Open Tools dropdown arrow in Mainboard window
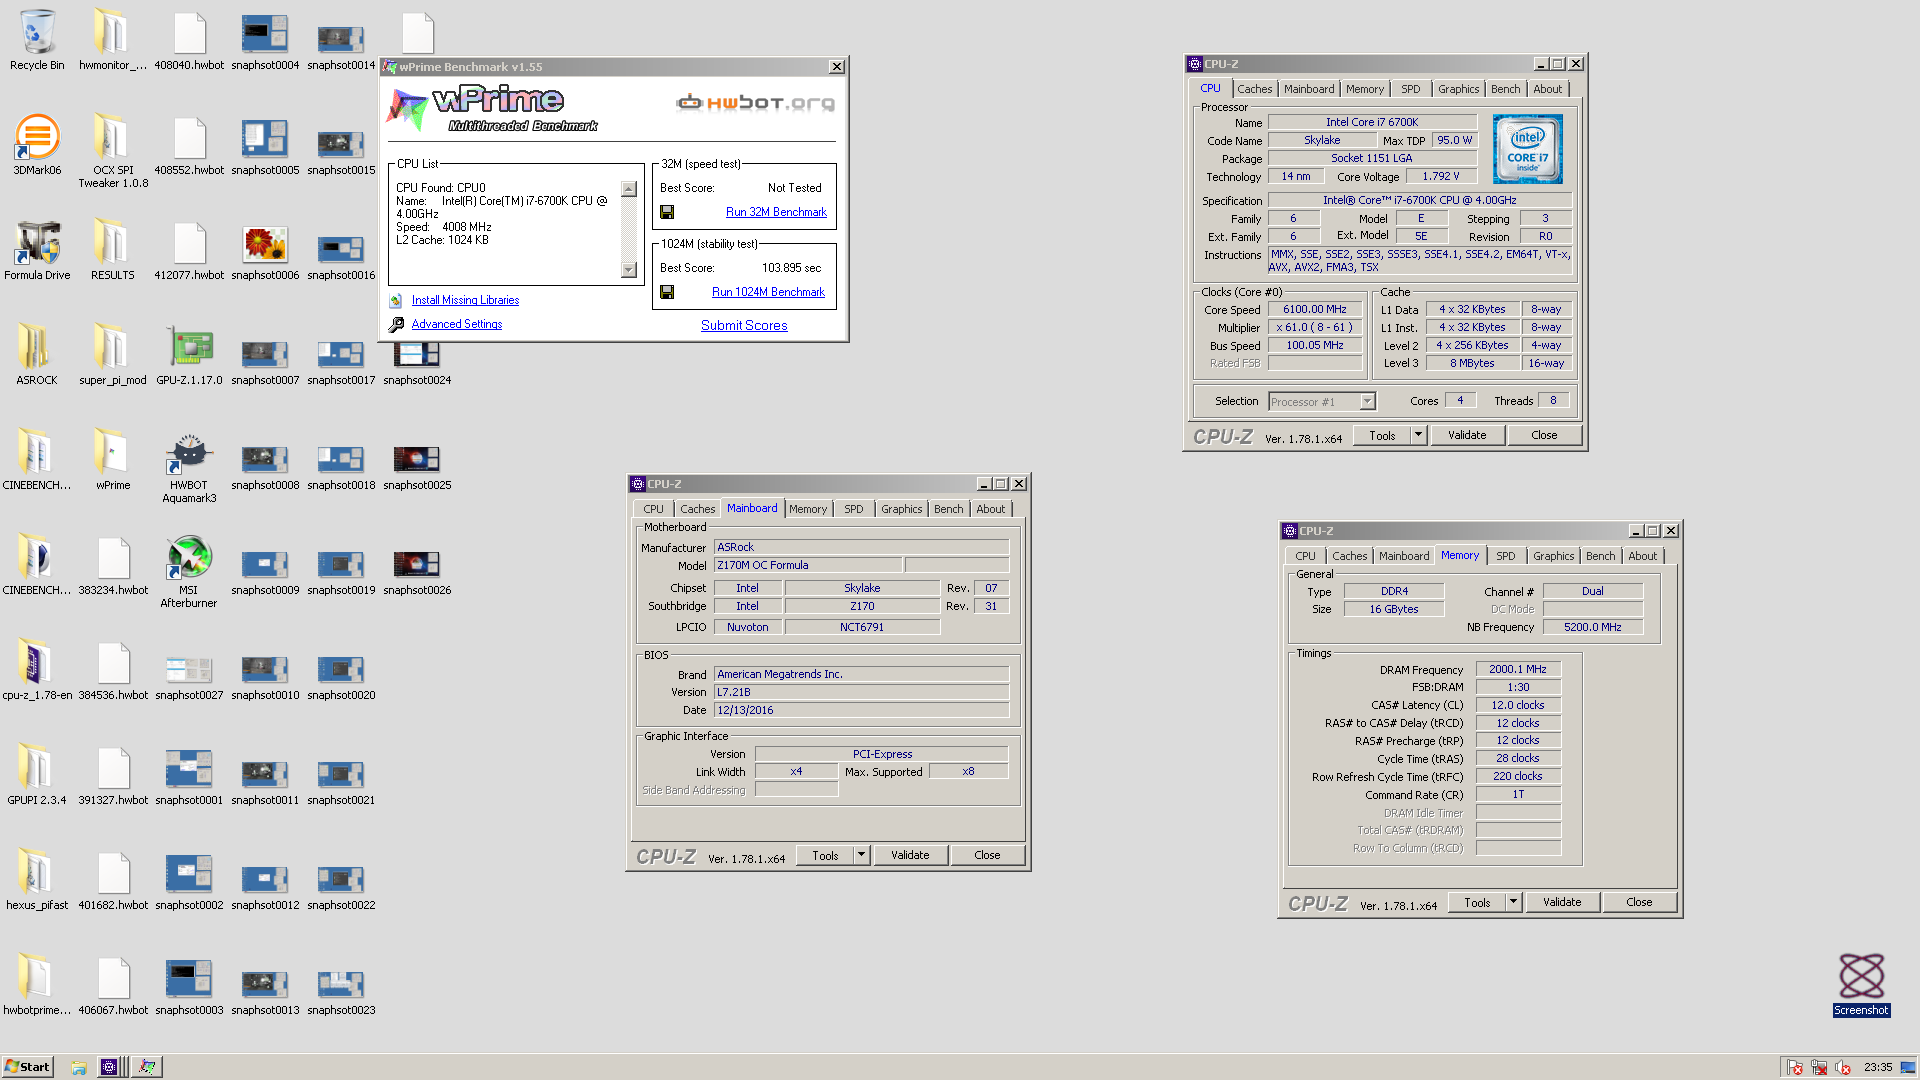Viewport: 1920px width, 1080px height. tap(861, 855)
